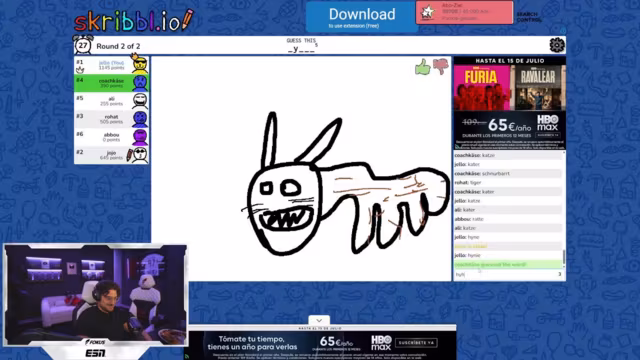Click the alarm clock timer icon
This screenshot has height=360, width=640.
coord(83,45)
